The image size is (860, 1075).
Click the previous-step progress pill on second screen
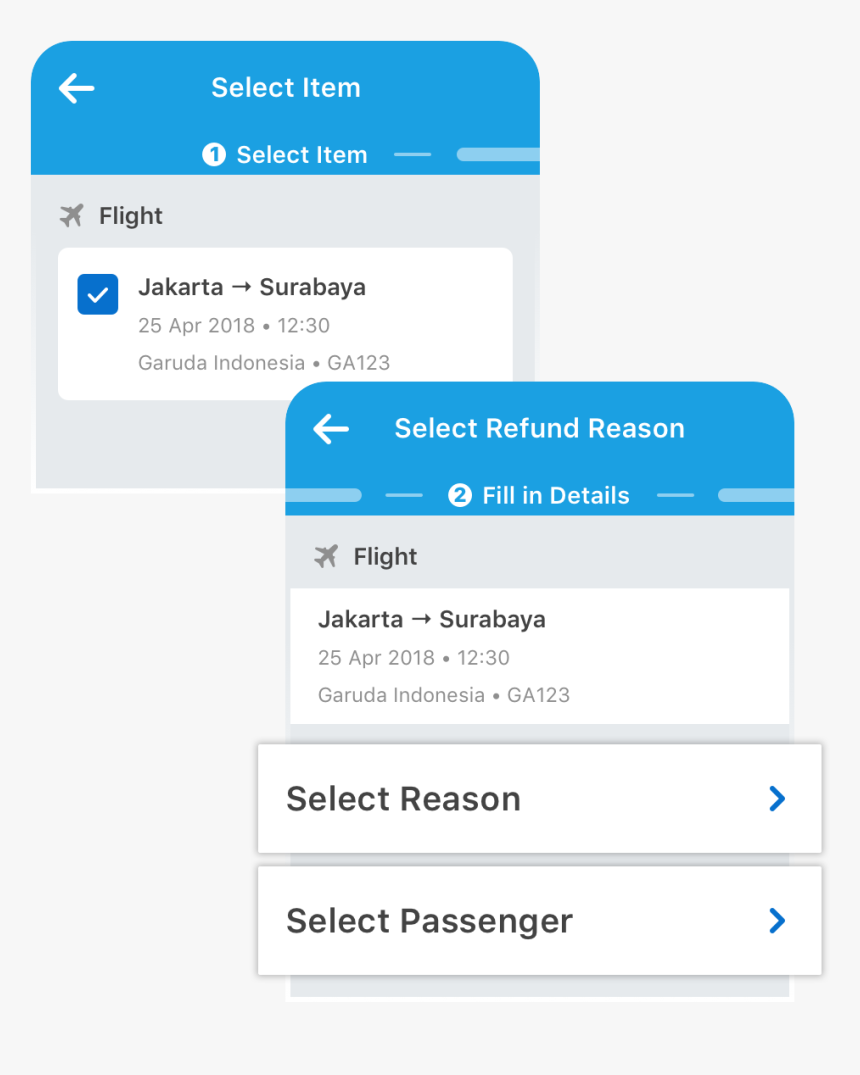[x=324, y=495]
